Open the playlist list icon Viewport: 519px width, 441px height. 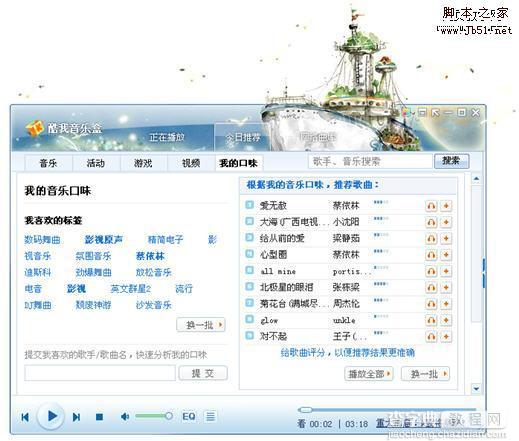pyautogui.click(x=210, y=416)
